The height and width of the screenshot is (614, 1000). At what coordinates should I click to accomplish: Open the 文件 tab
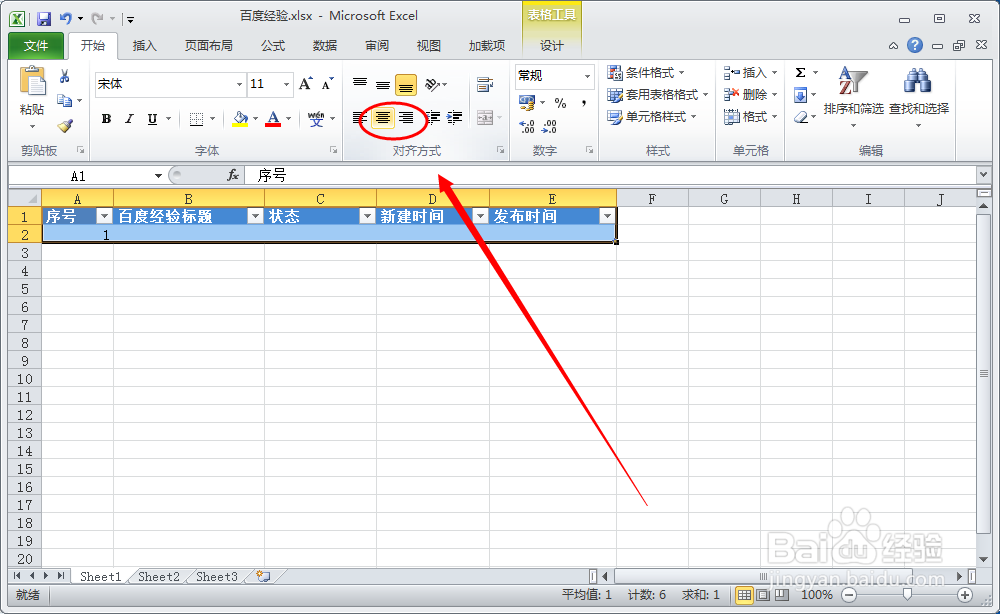tap(36, 45)
